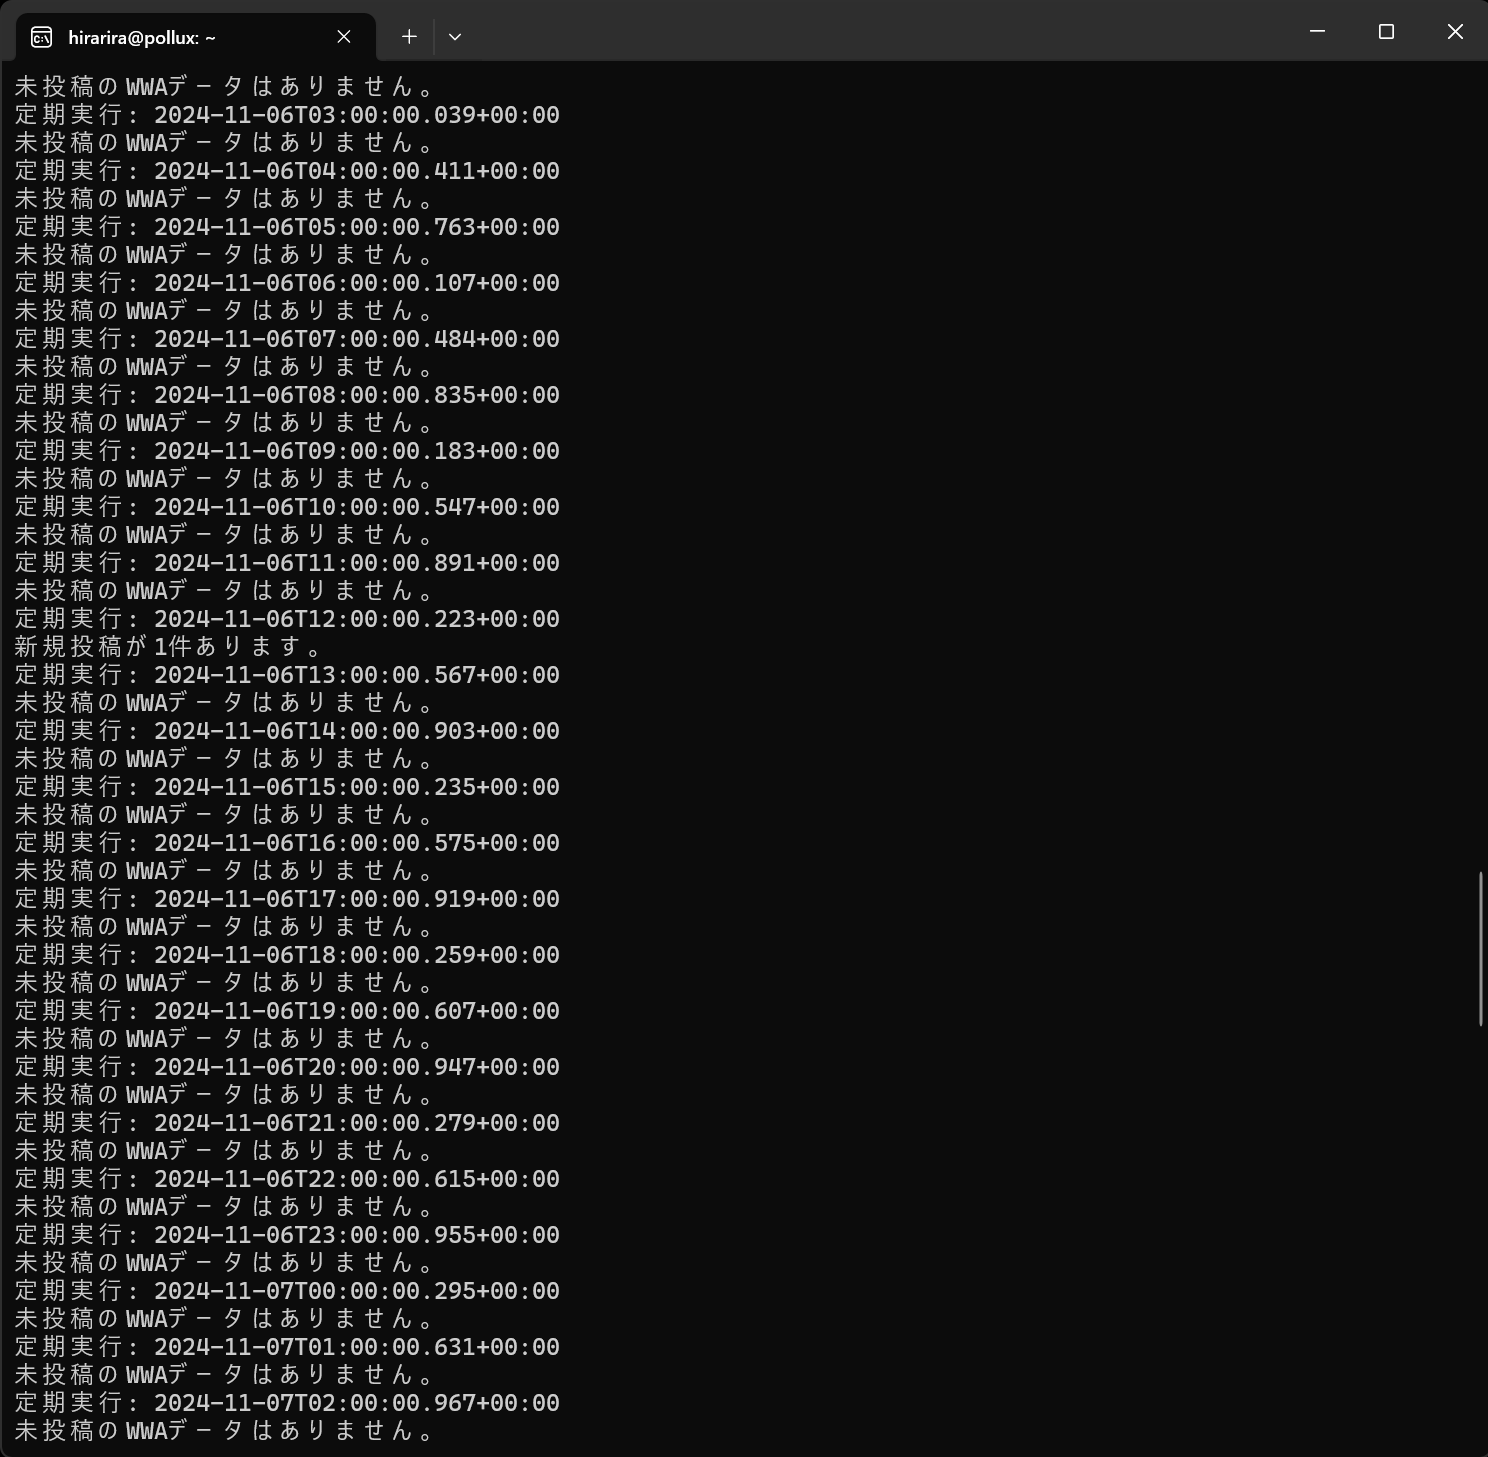The height and width of the screenshot is (1457, 1488).
Task: Click timestamp 2024-11-06T17:00:00.919+00:00
Action: click(x=357, y=899)
